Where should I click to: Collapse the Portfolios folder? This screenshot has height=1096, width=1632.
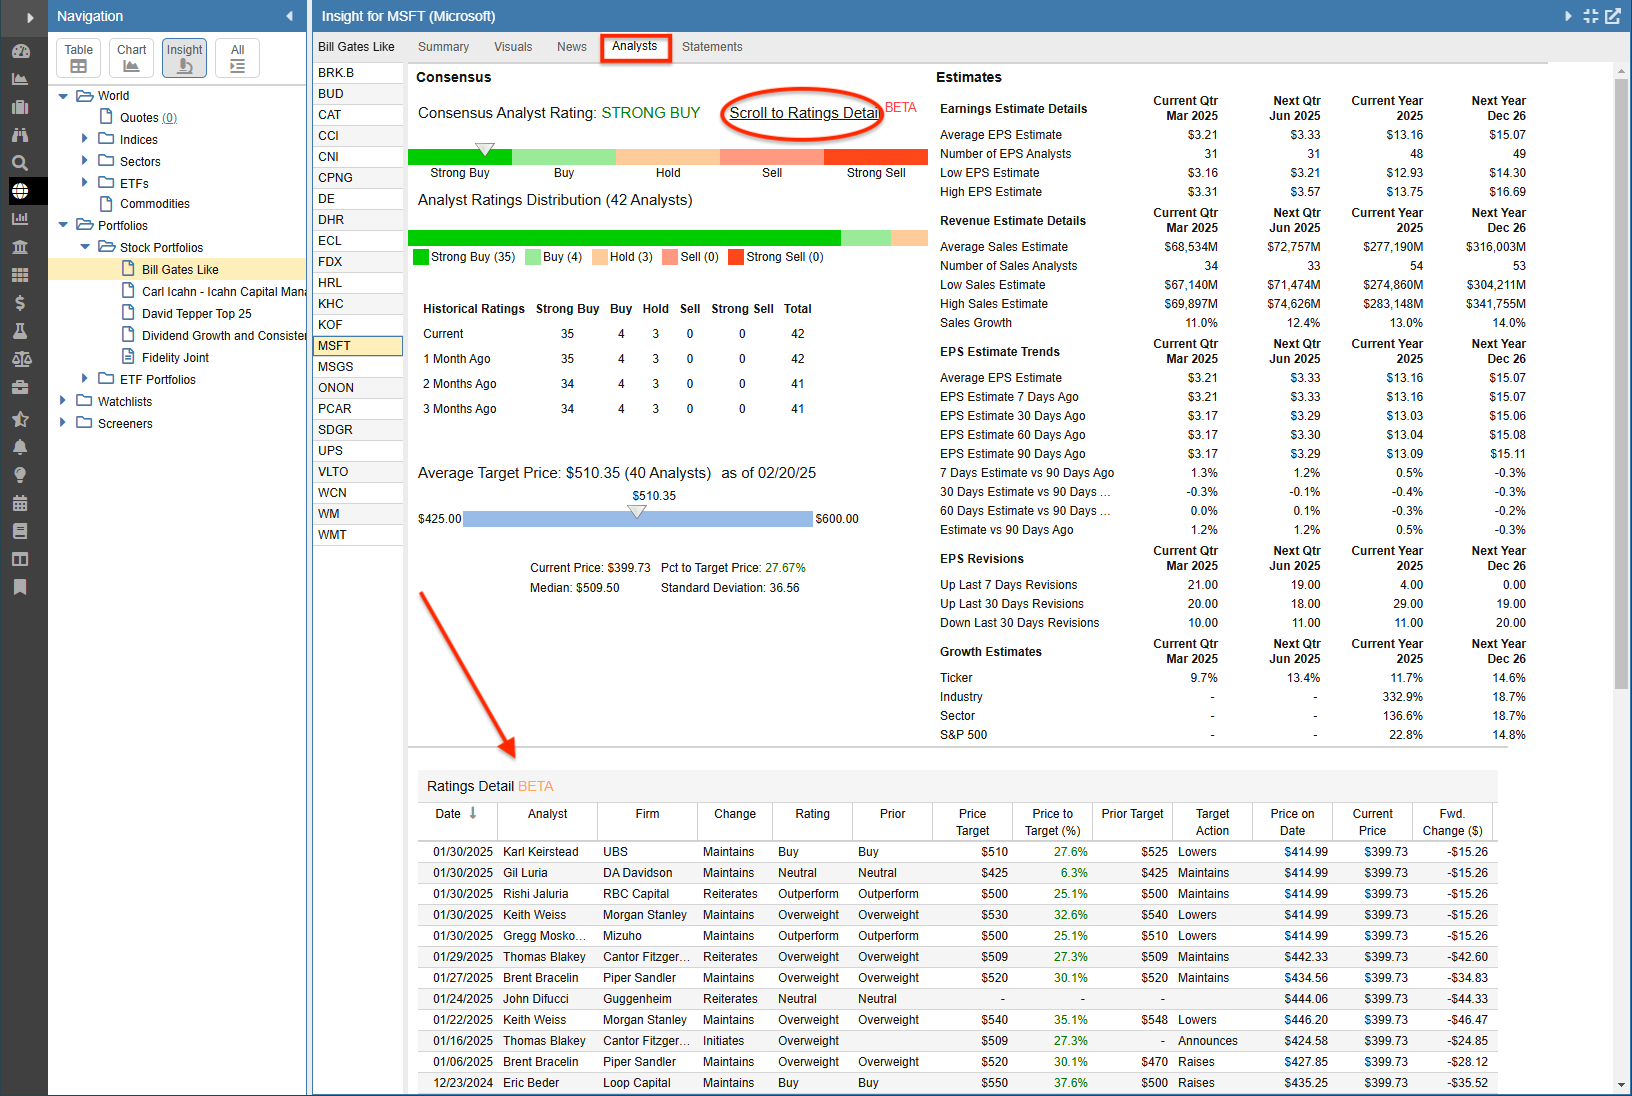[64, 225]
